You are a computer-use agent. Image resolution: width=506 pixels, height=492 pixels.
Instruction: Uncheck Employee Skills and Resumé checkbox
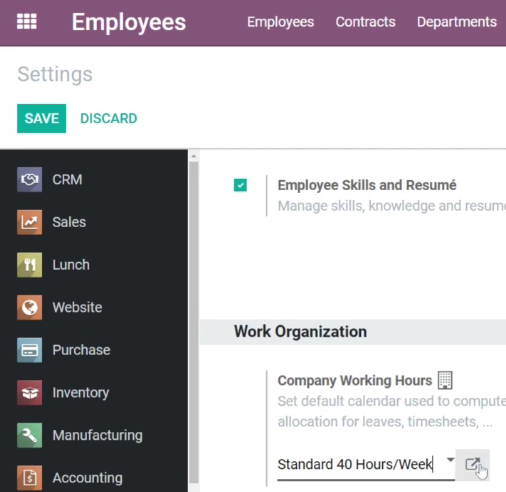coord(240,185)
